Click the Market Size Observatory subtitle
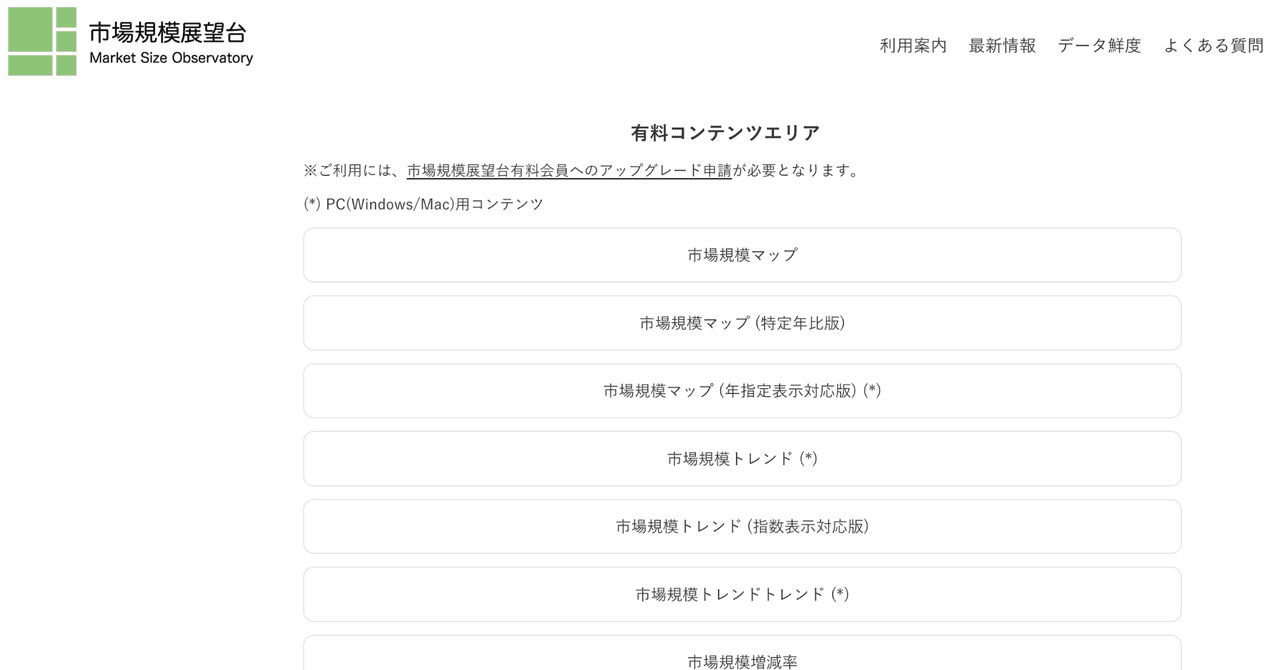This screenshot has width=1280, height=670. 170,58
